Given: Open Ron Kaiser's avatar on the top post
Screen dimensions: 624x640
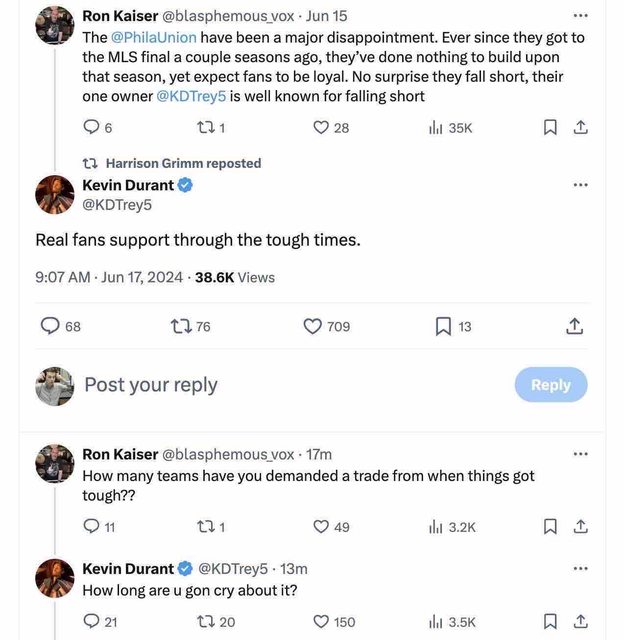Looking at the screenshot, I should coord(55,26).
